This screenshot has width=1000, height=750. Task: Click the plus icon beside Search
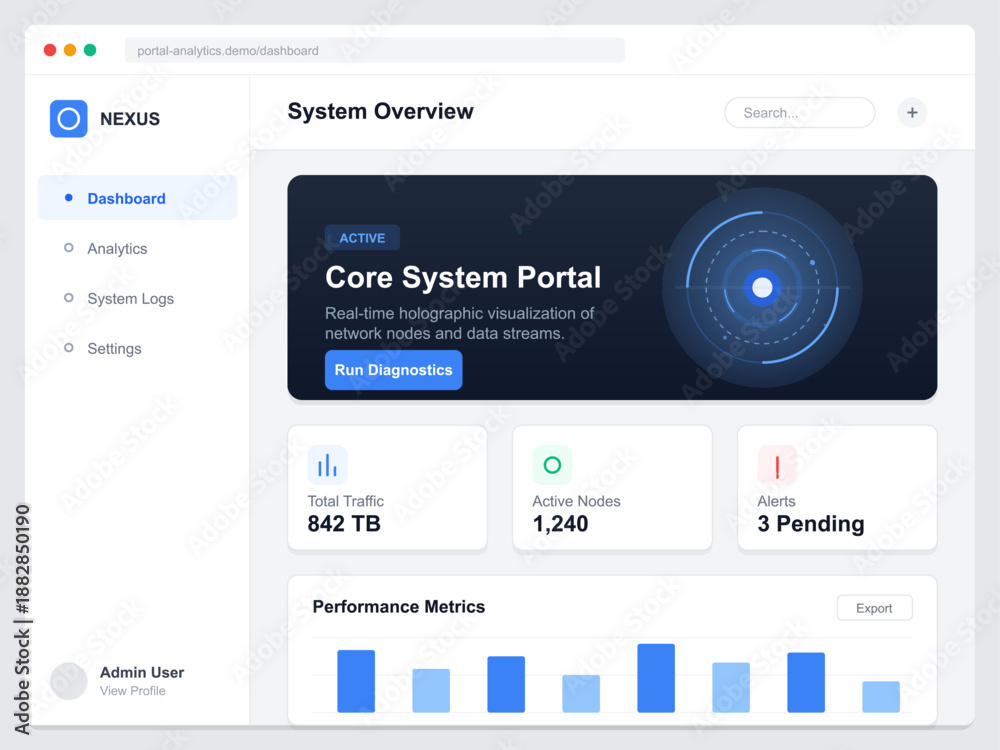pyautogui.click(x=912, y=113)
